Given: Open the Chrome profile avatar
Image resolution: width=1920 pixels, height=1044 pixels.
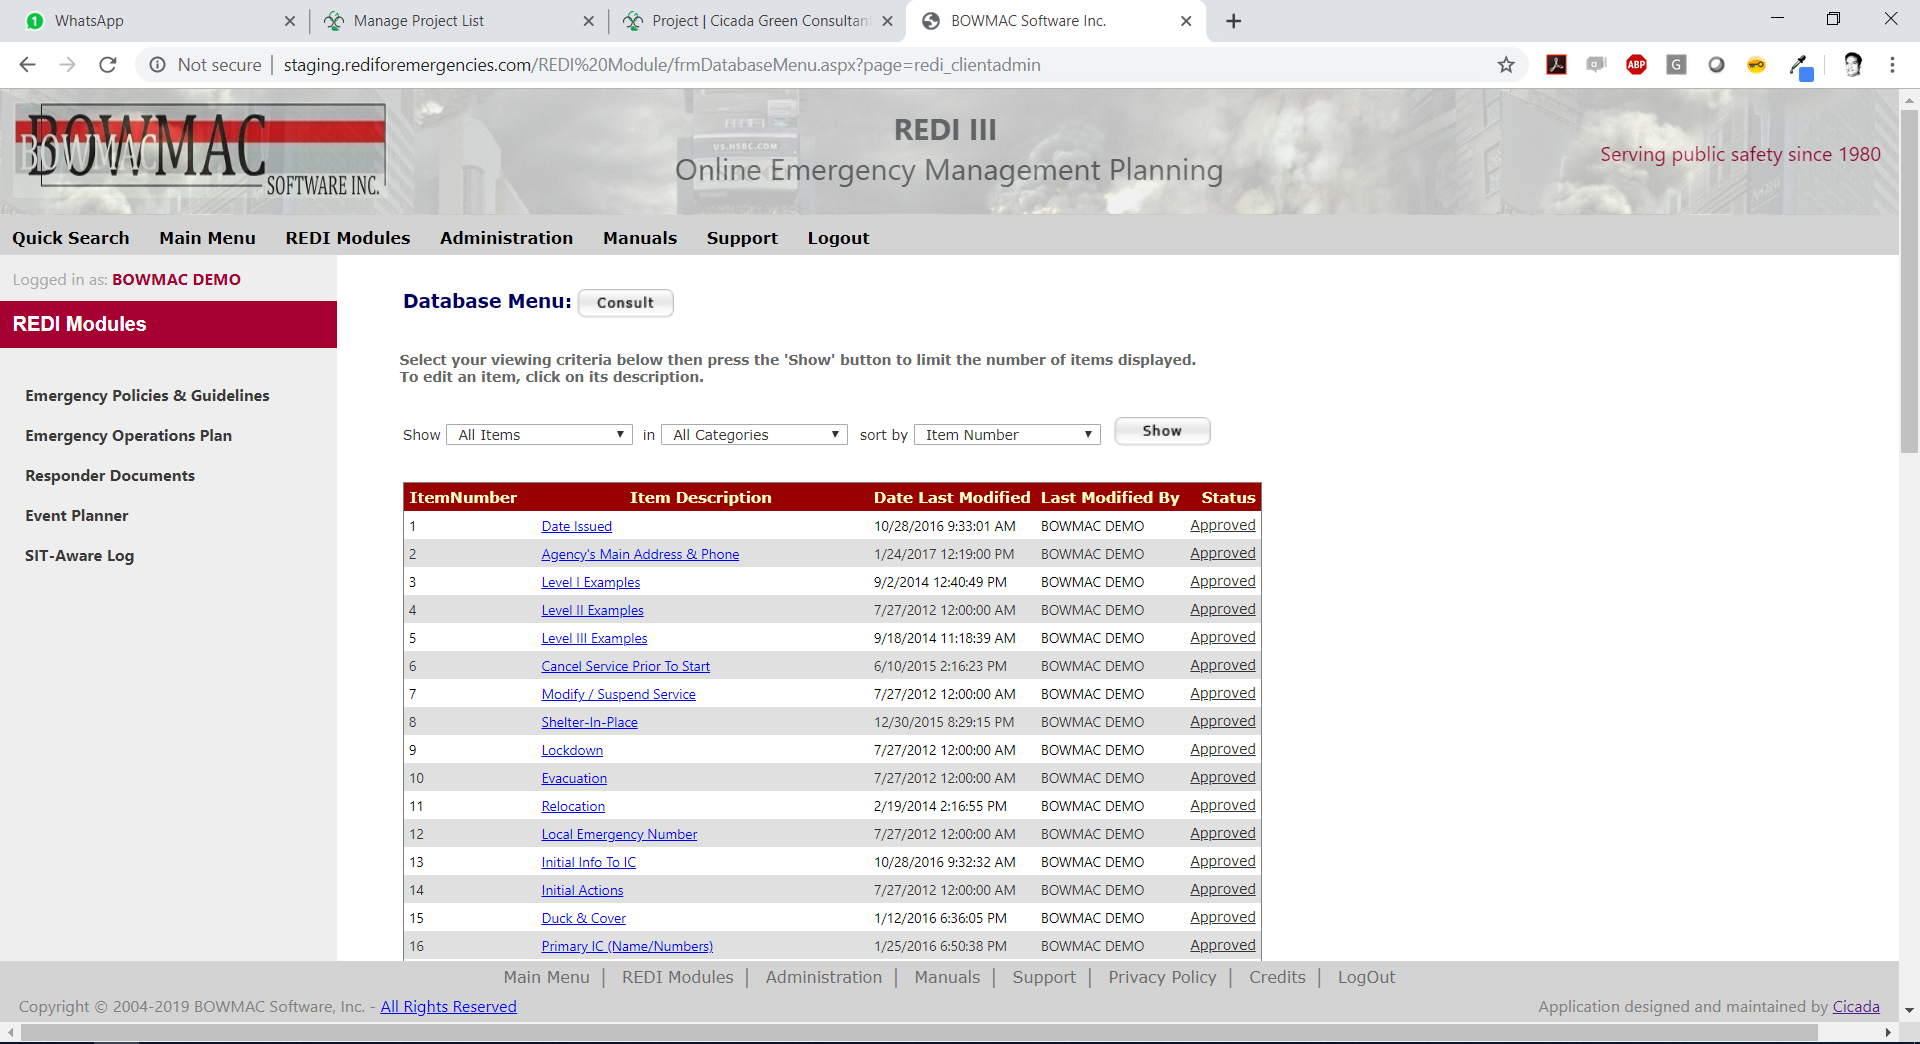Looking at the screenshot, I should [1852, 65].
